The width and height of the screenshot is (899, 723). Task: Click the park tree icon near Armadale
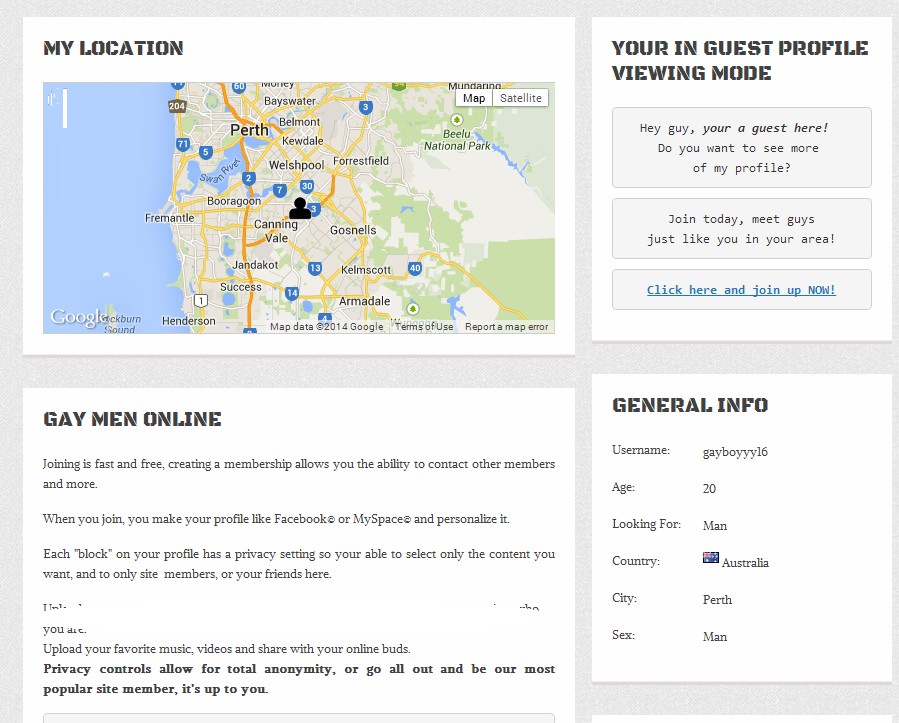412,309
